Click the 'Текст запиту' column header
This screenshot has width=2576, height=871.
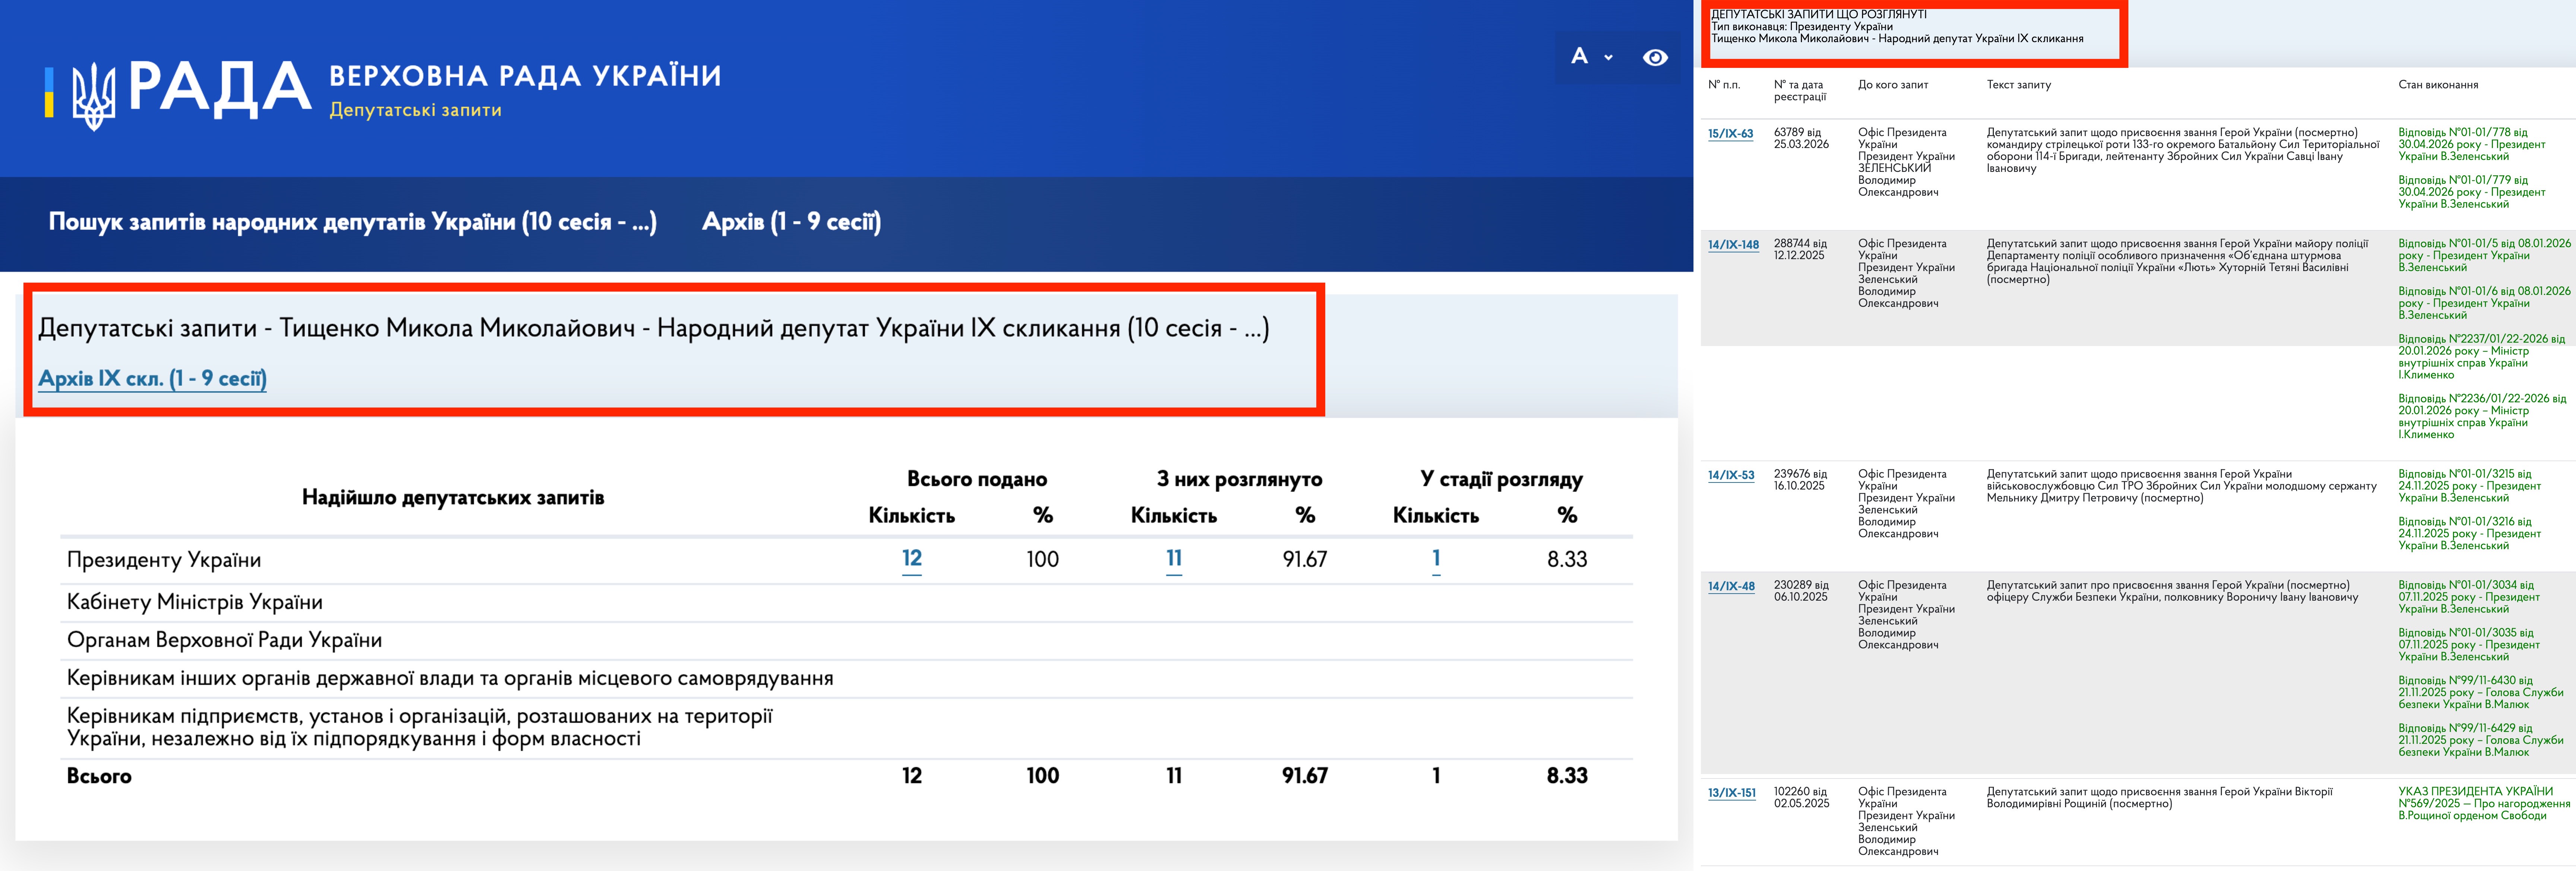click(x=2018, y=85)
